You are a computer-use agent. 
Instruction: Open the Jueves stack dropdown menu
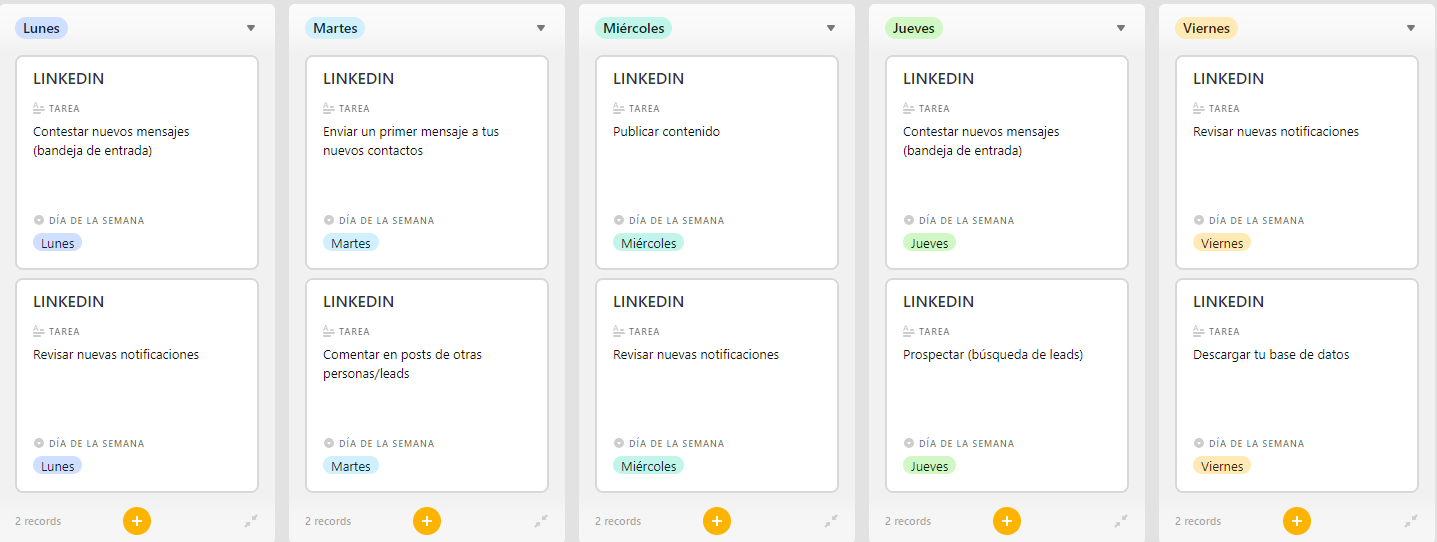tap(1121, 28)
